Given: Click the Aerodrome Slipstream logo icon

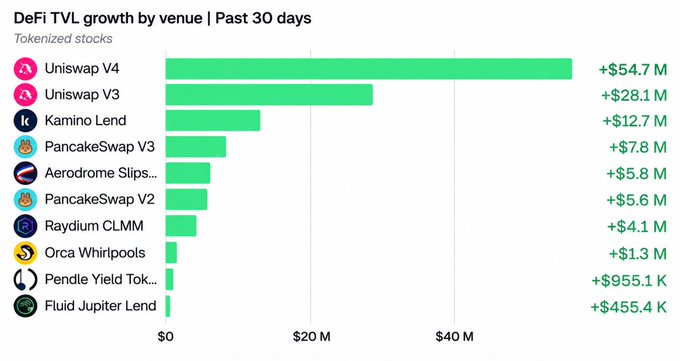Looking at the screenshot, I should [x=25, y=173].
